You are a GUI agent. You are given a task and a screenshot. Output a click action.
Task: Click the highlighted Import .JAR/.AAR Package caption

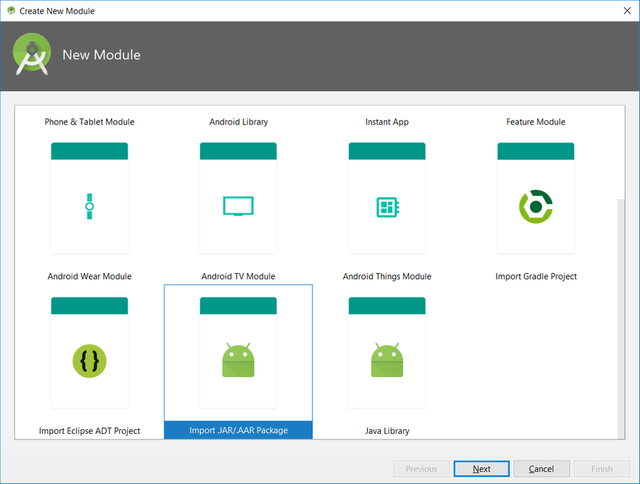pos(238,431)
